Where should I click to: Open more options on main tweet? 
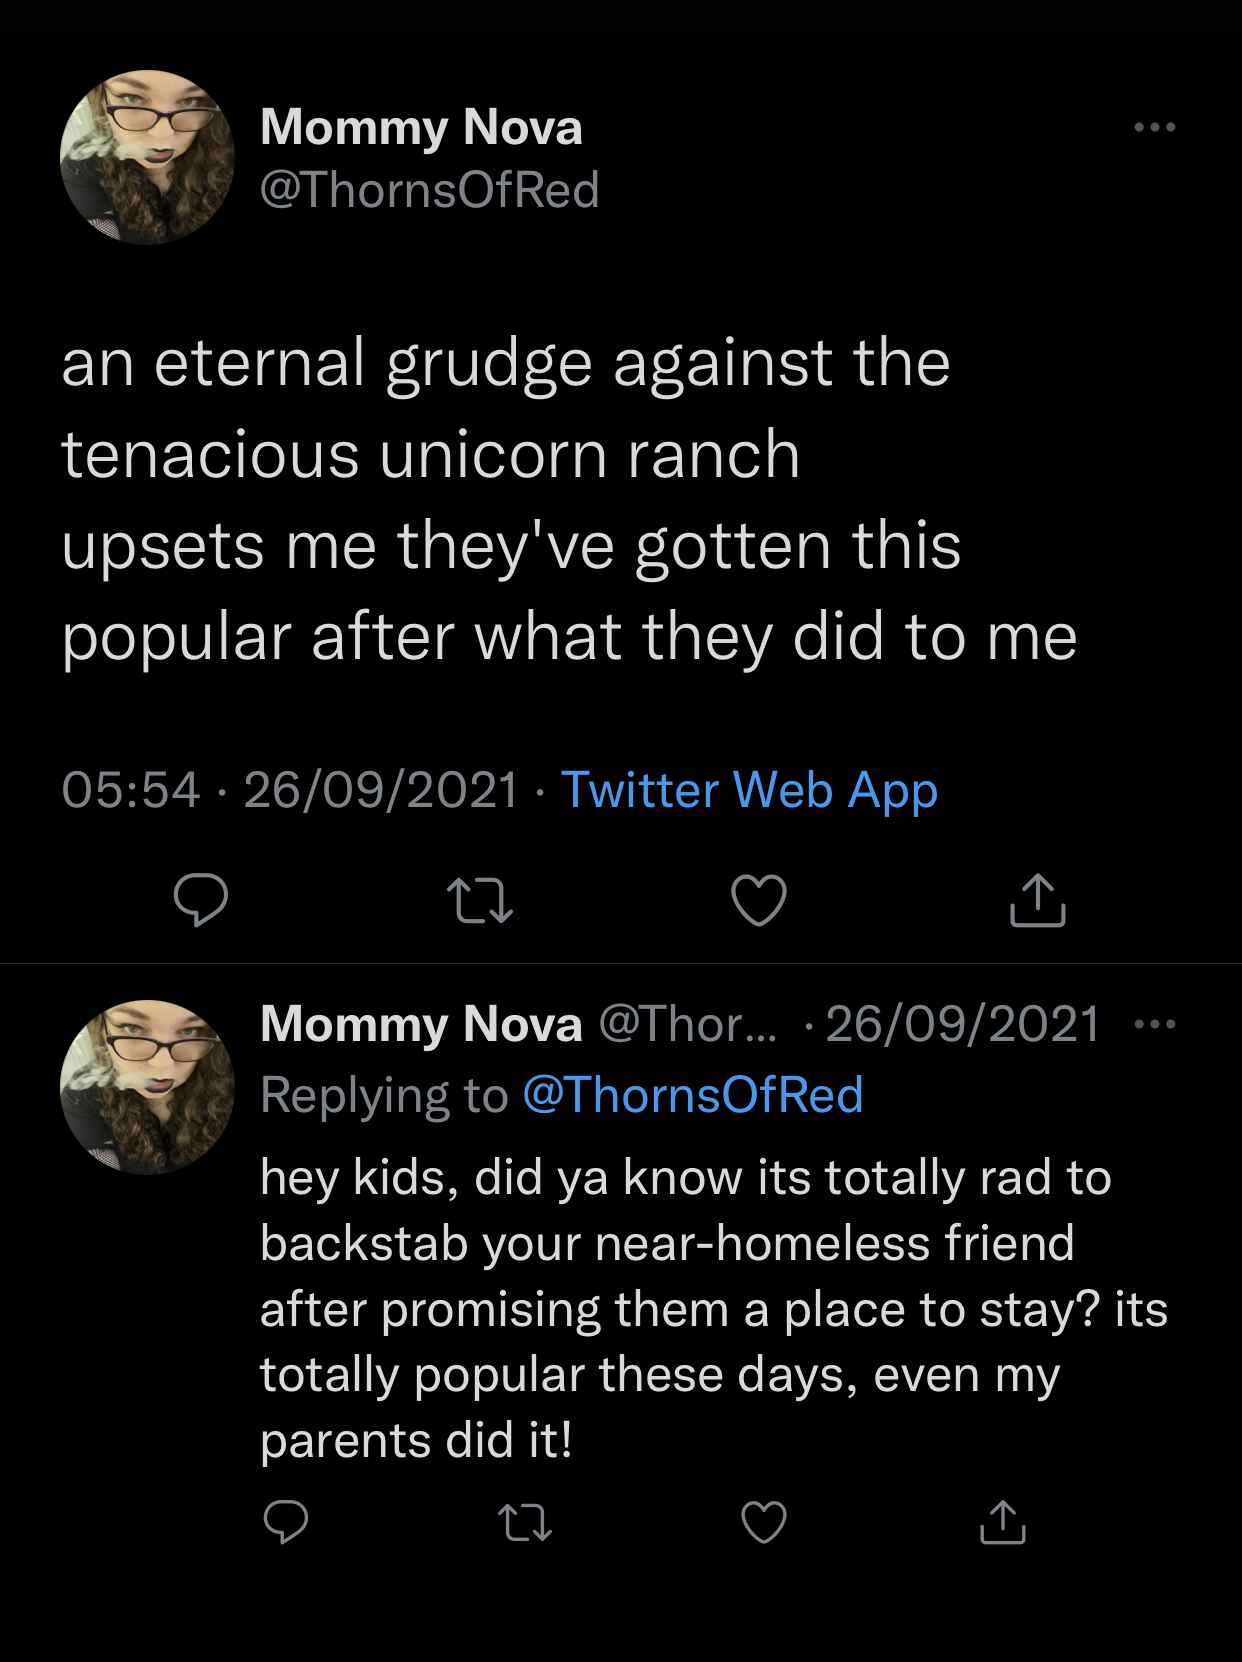click(1155, 127)
